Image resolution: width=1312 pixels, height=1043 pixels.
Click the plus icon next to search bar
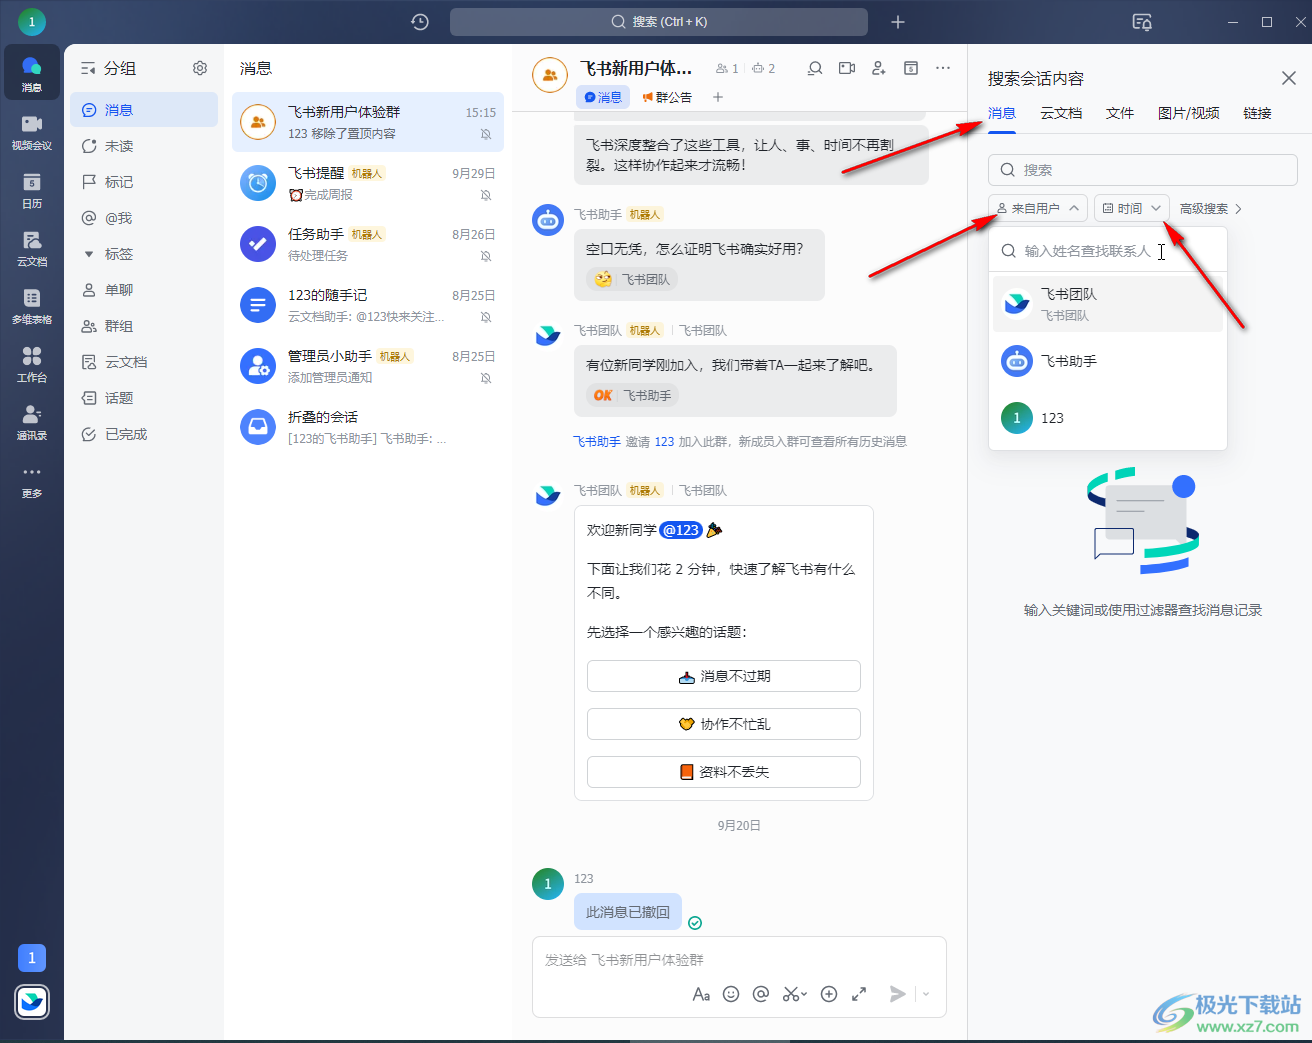point(898,22)
